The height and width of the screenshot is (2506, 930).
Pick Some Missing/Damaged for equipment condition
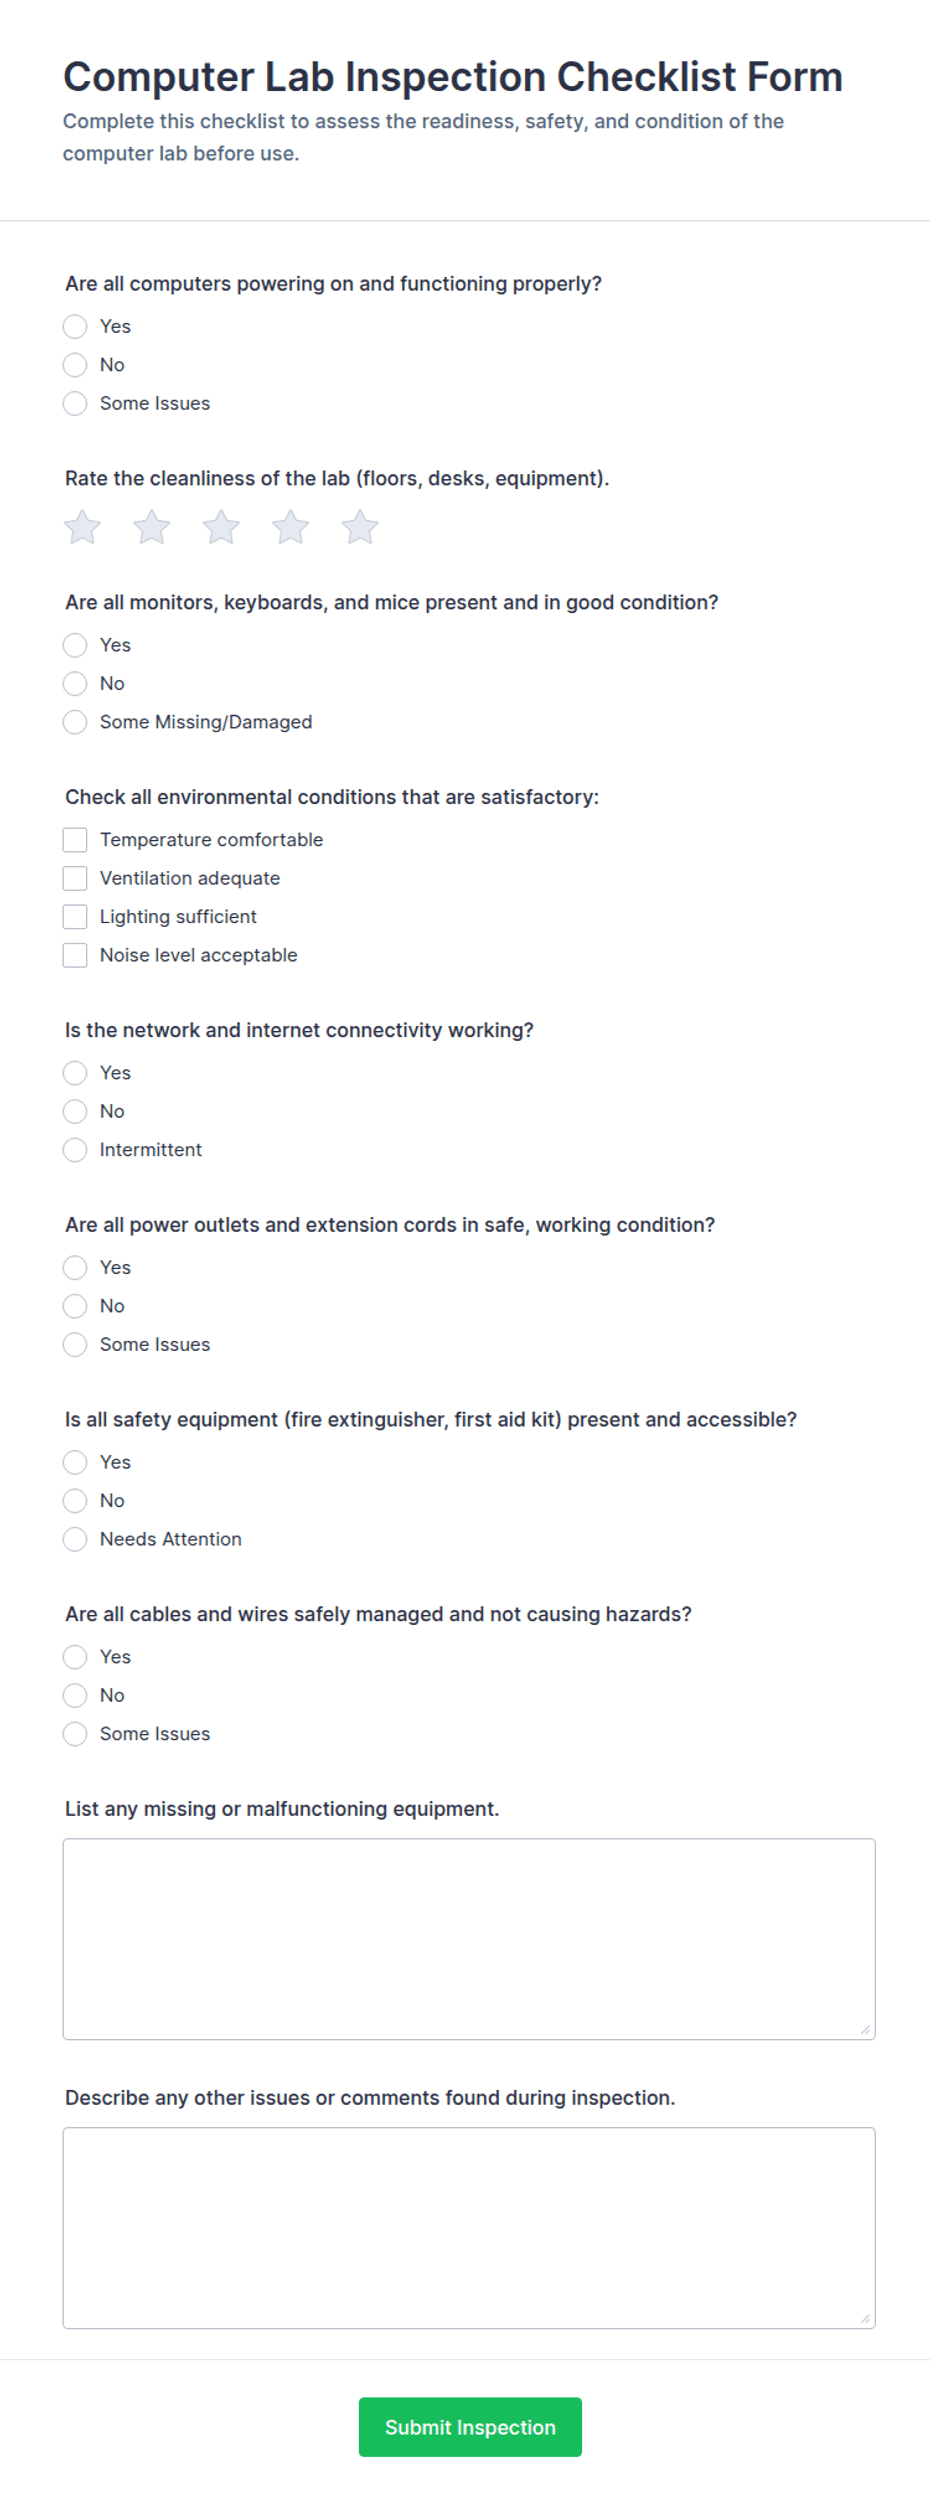(75, 721)
